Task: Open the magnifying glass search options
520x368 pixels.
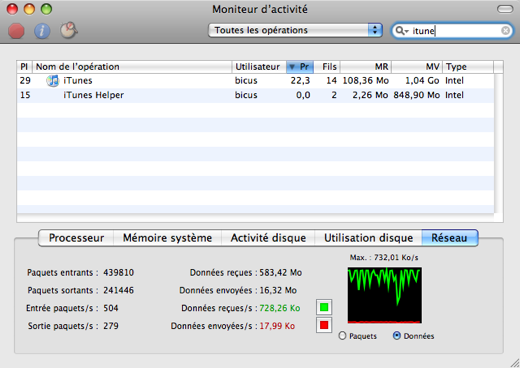Action: (x=401, y=31)
